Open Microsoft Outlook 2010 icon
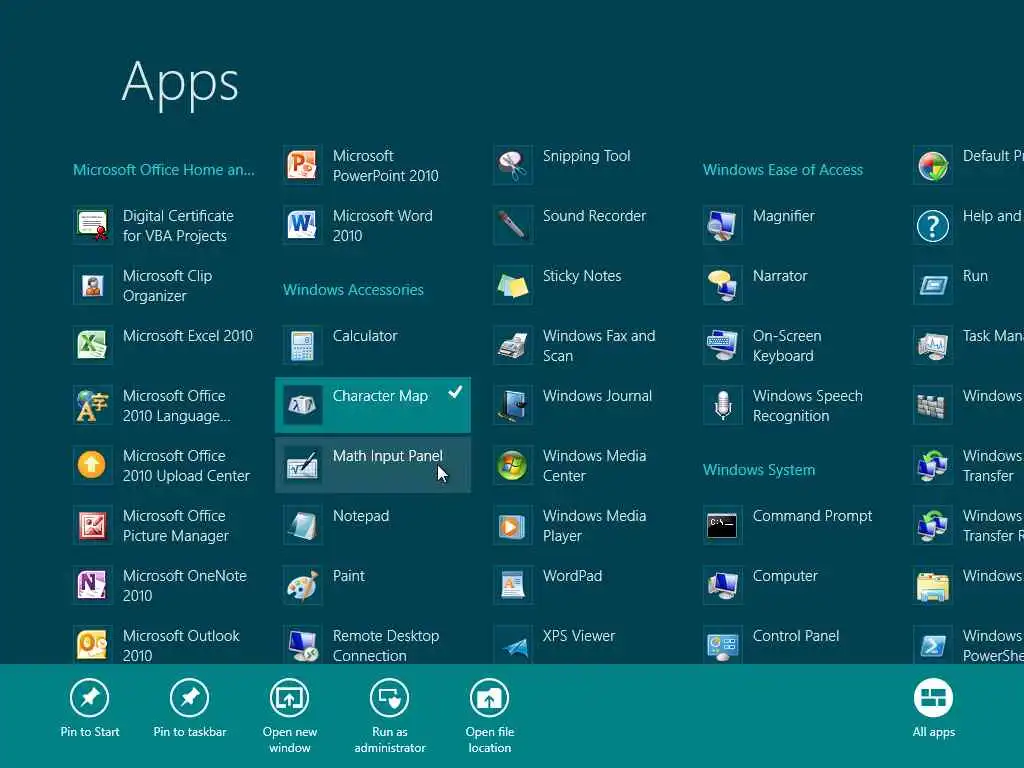The height and width of the screenshot is (768, 1024). (x=92, y=645)
